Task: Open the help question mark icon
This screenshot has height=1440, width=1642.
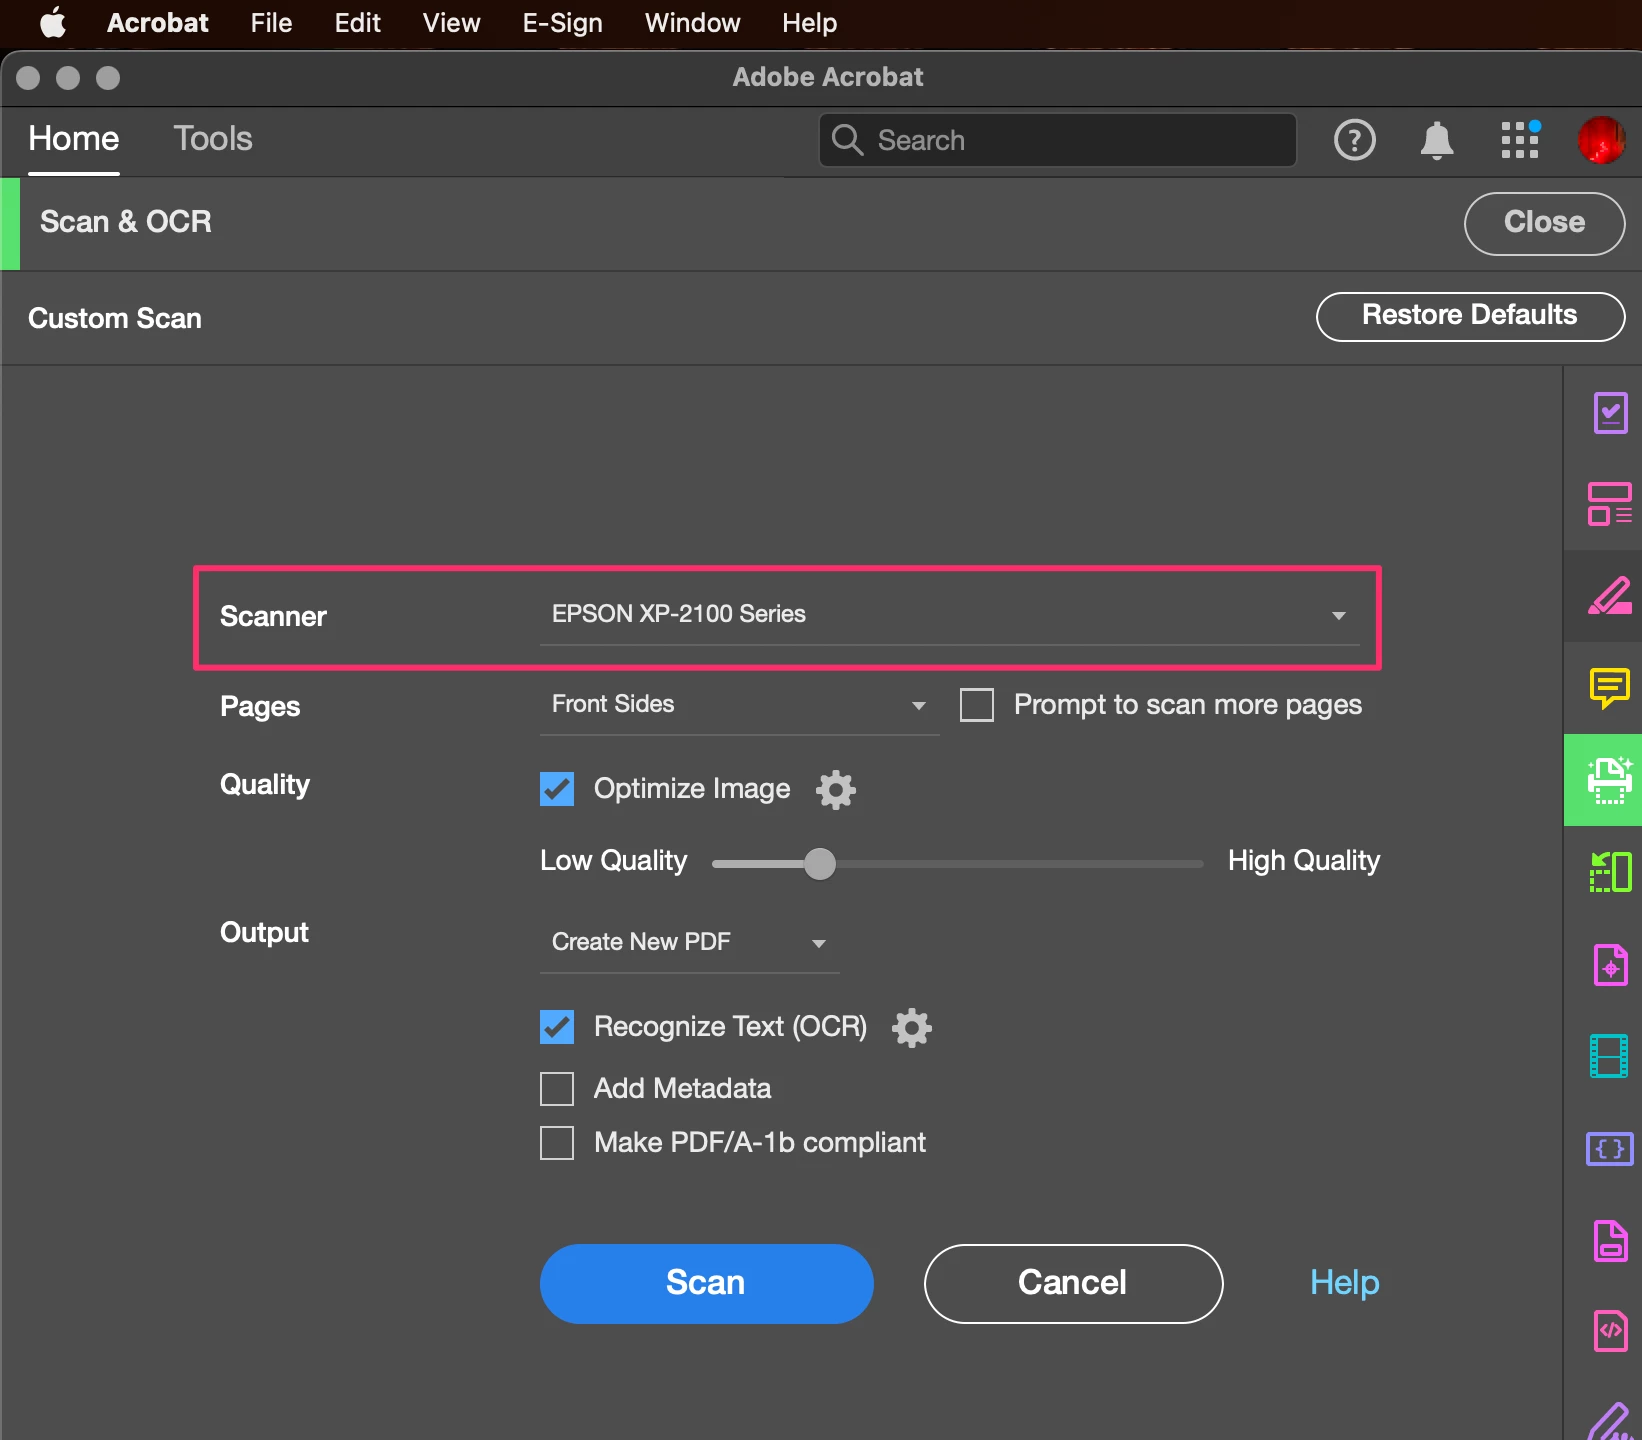Action: [x=1355, y=140]
